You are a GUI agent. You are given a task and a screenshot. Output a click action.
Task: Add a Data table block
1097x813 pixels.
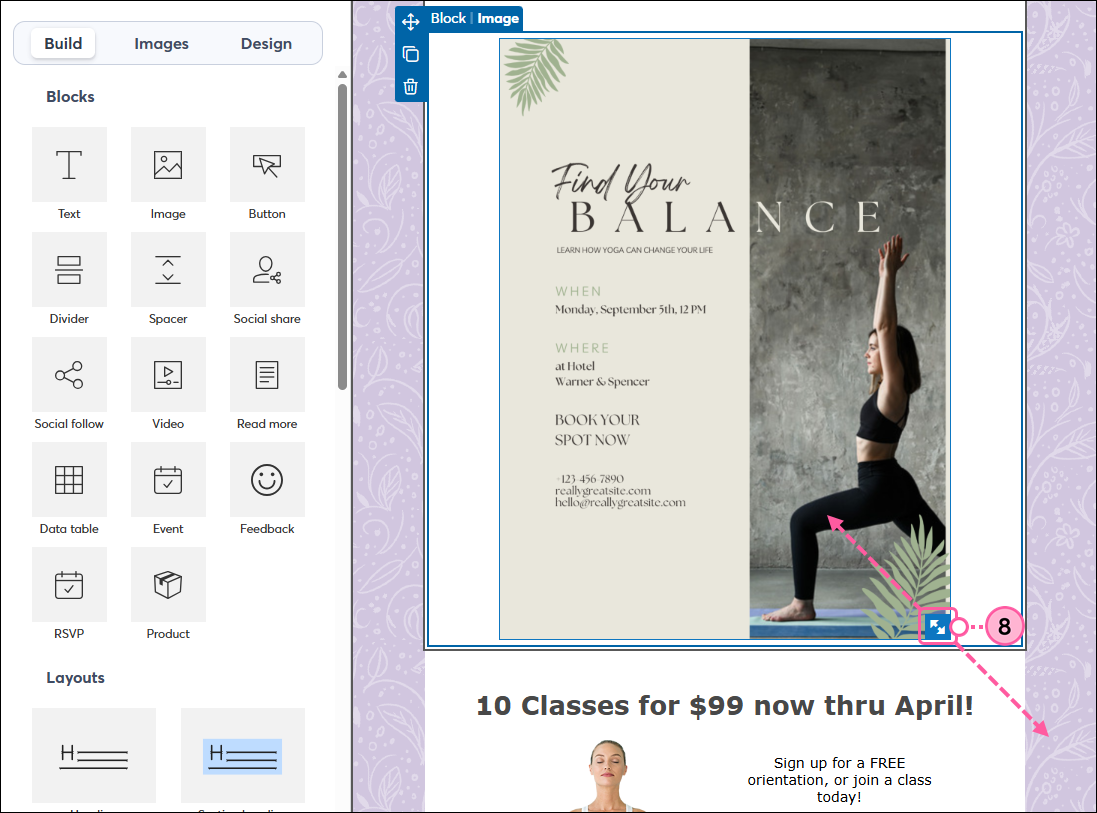[69, 479]
